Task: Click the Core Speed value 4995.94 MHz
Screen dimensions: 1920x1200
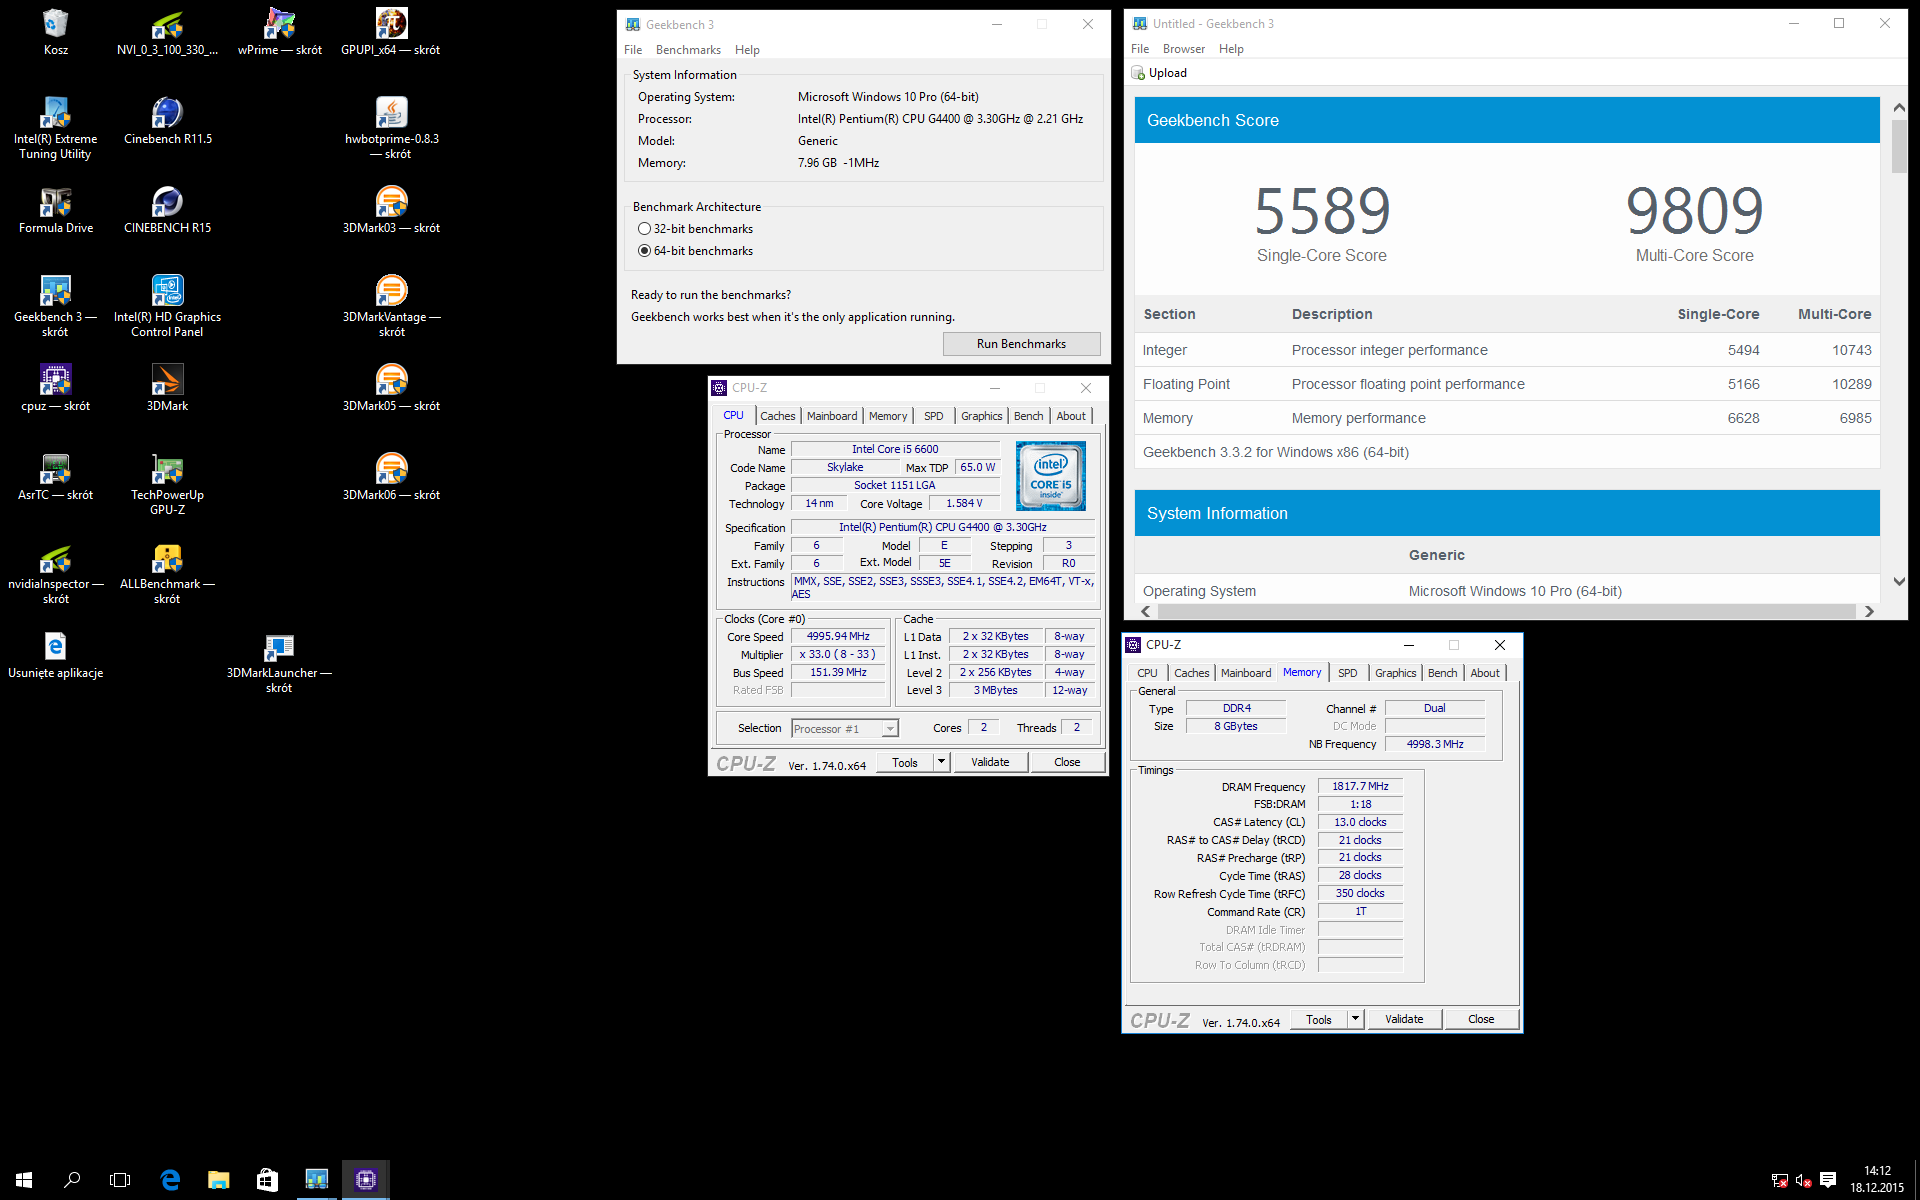Action: pyautogui.click(x=838, y=636)
